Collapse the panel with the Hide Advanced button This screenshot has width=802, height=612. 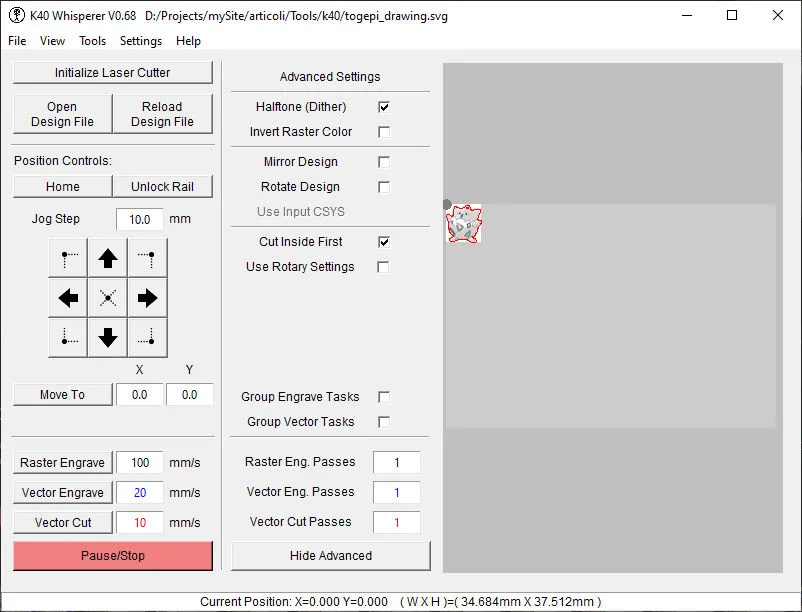pyautogui.click(x=330, y=555)
